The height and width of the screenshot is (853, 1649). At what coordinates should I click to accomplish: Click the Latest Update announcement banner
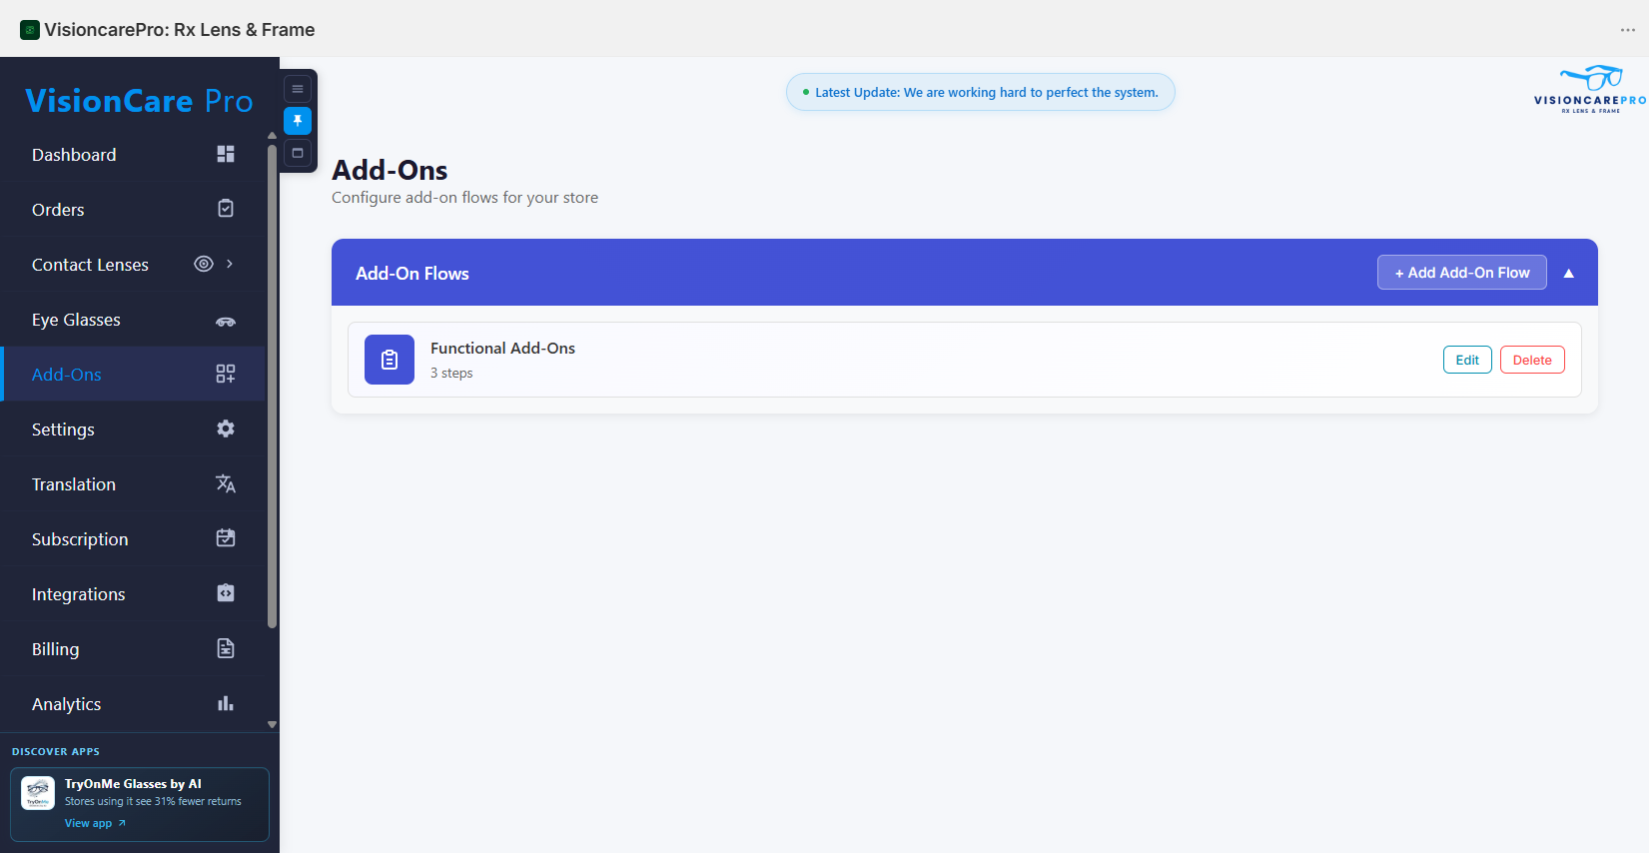(x=980, y=92)
